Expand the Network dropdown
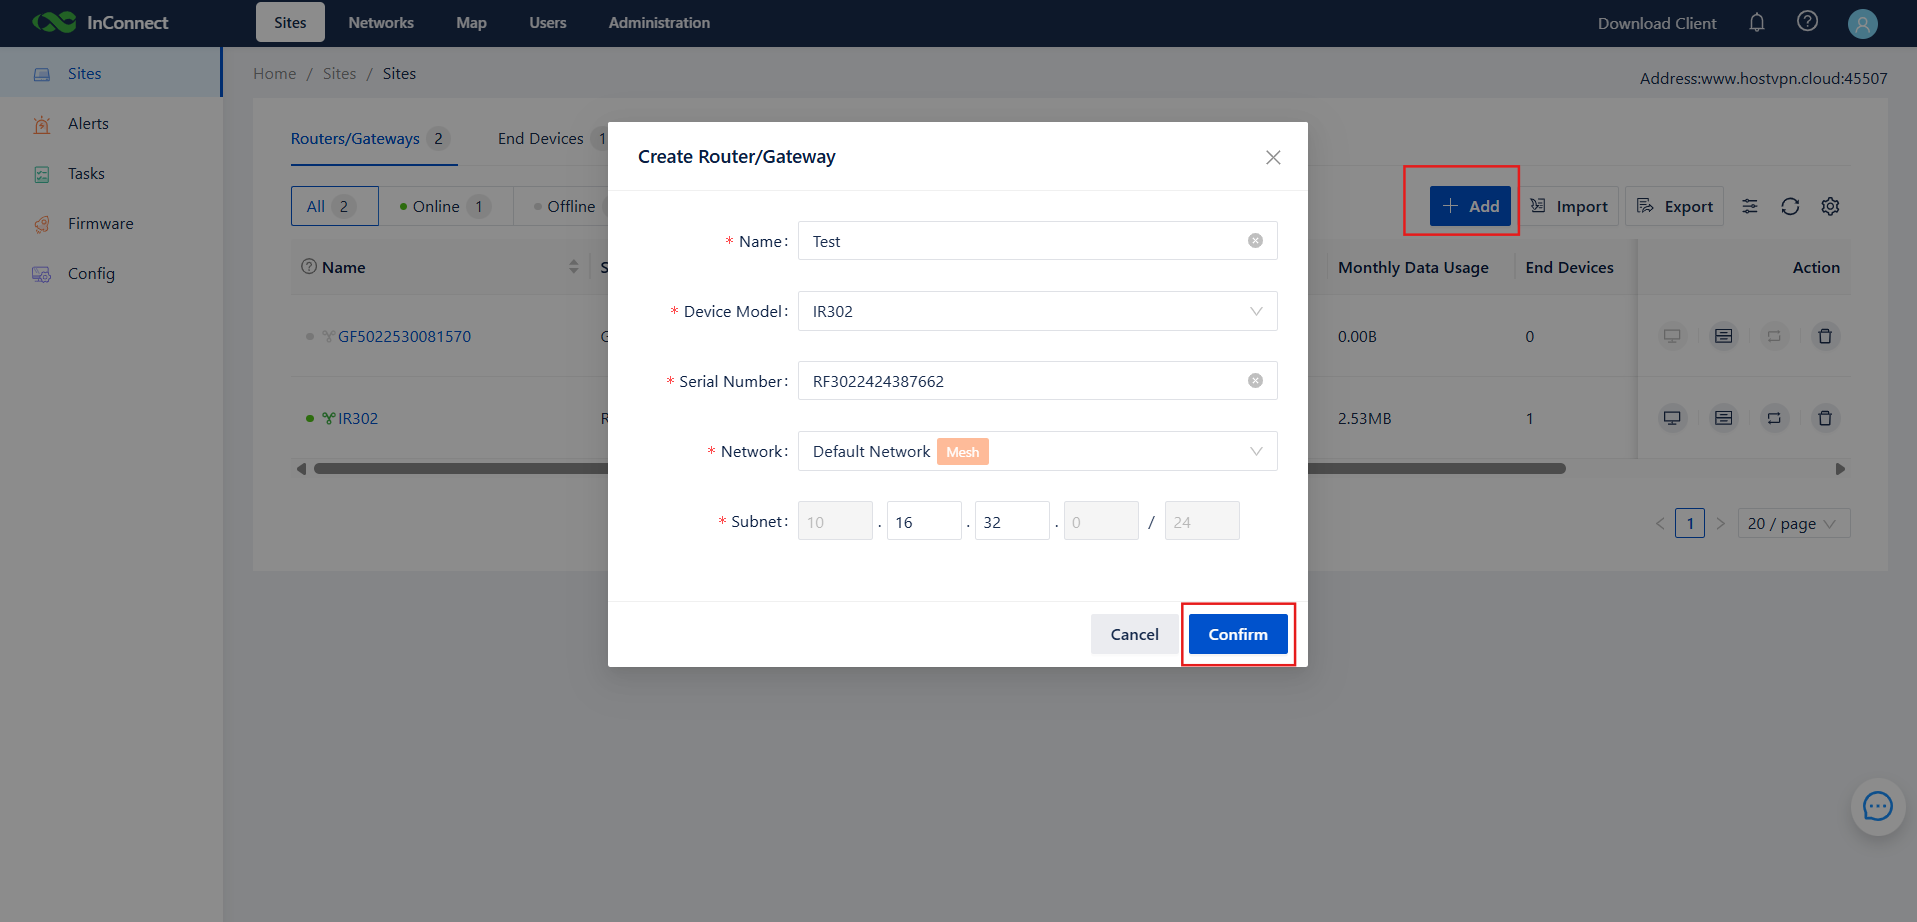This screenshot has height=922, width=1917. tap(1037, 451)
